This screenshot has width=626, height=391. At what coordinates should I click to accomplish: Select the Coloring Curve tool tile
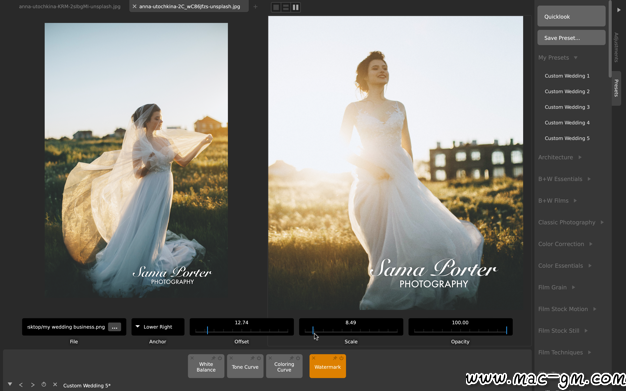[284, 367]
